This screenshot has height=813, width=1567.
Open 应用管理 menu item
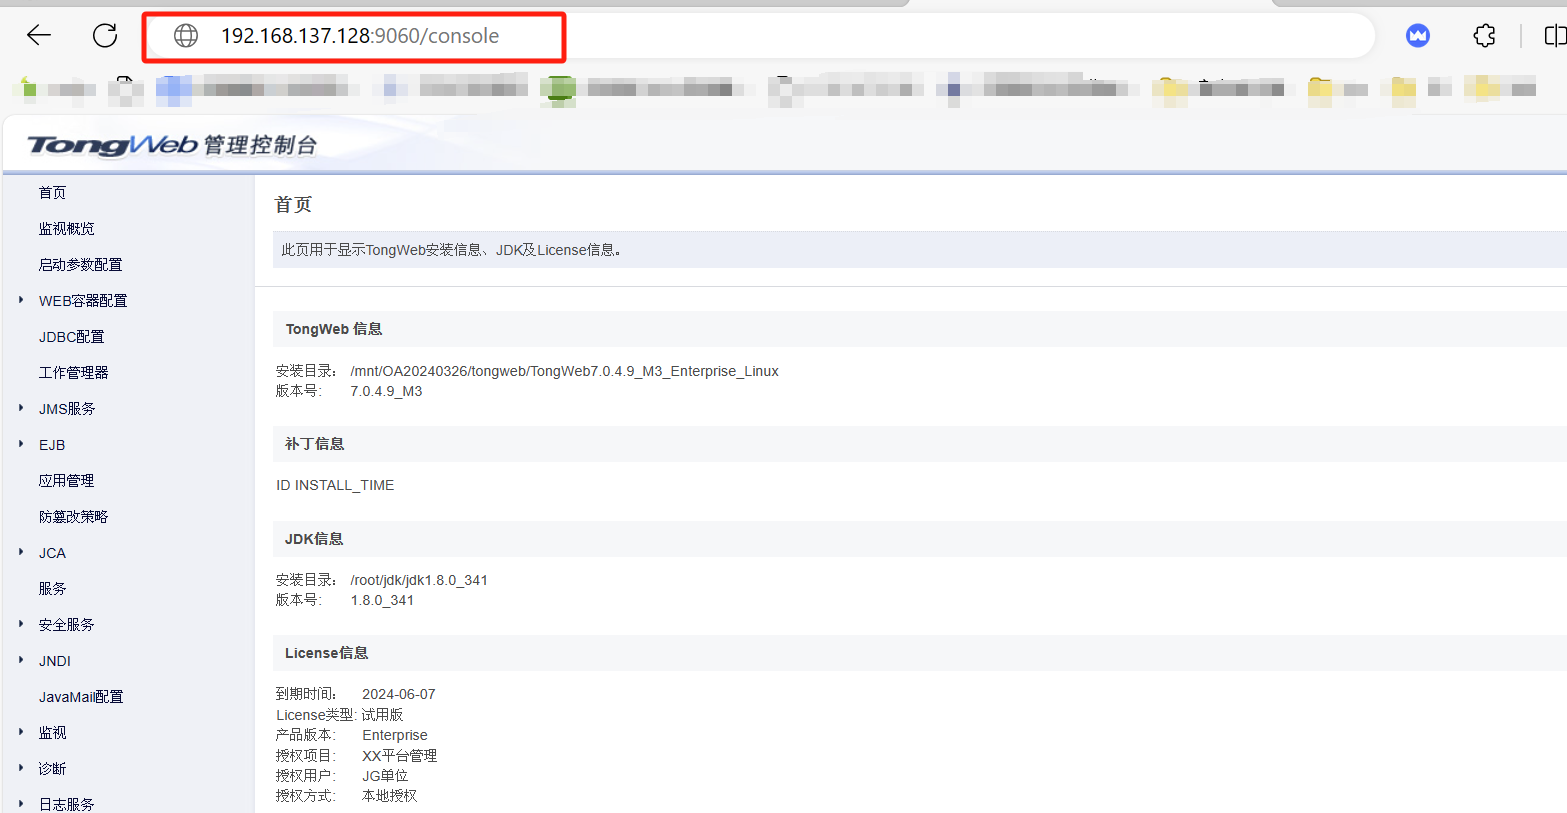pyautogui.click(x=66, y=481)
